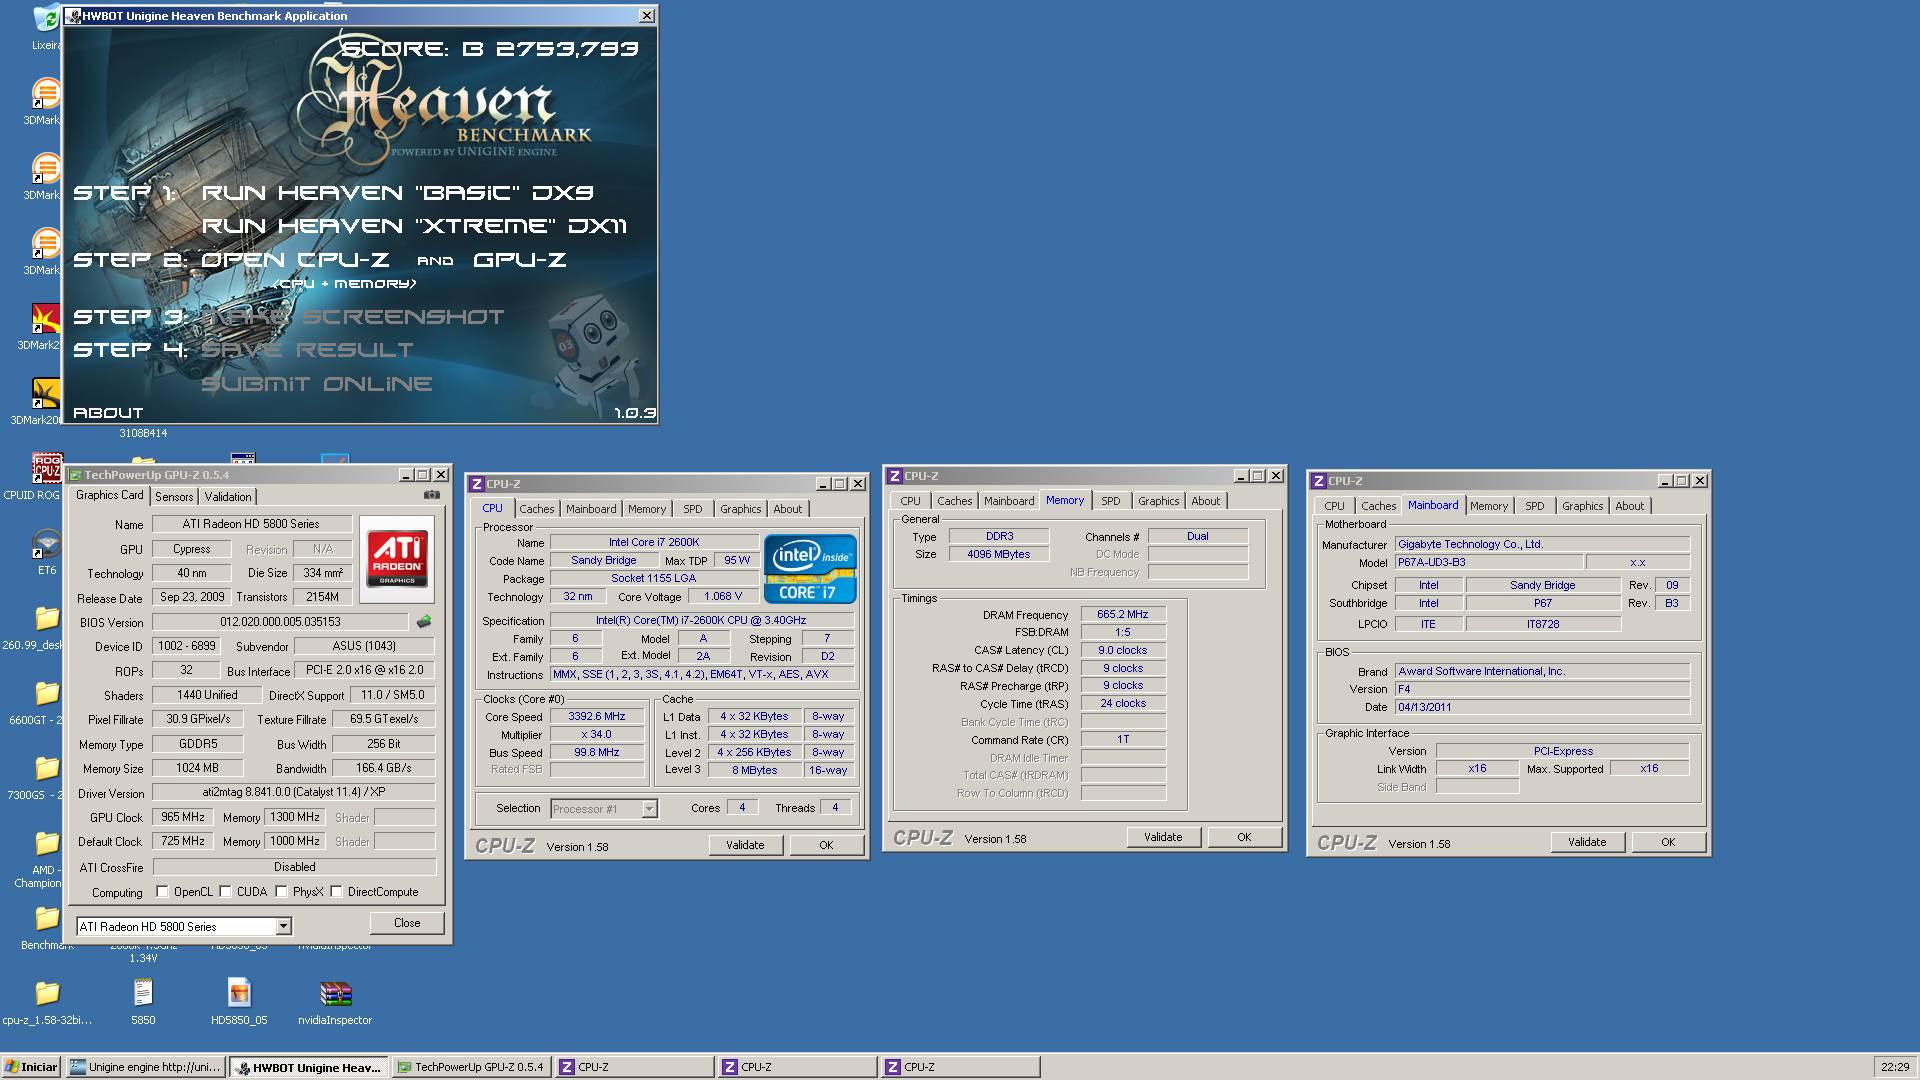The height and width of the screenshot is (1080, 1920).
Task: Click the Core Speed value 3392.6 MHz
Action: click(597, 717)
